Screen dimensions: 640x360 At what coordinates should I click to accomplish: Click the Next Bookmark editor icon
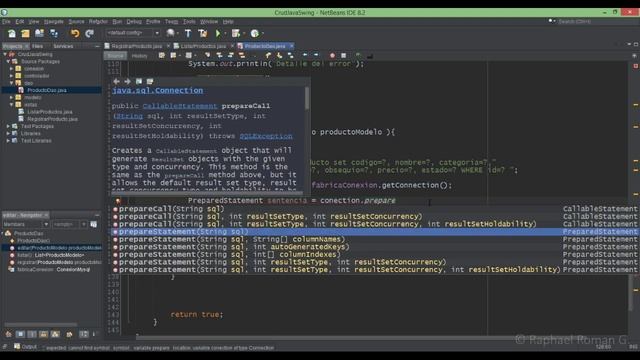point(279,55)
